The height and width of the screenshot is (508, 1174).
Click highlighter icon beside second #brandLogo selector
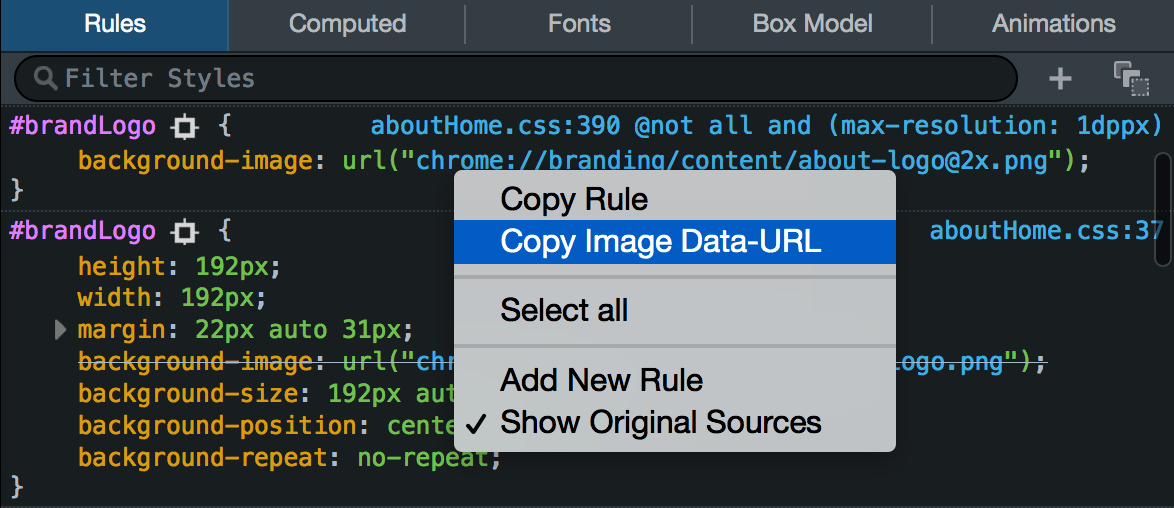click(x=184, y=233)
